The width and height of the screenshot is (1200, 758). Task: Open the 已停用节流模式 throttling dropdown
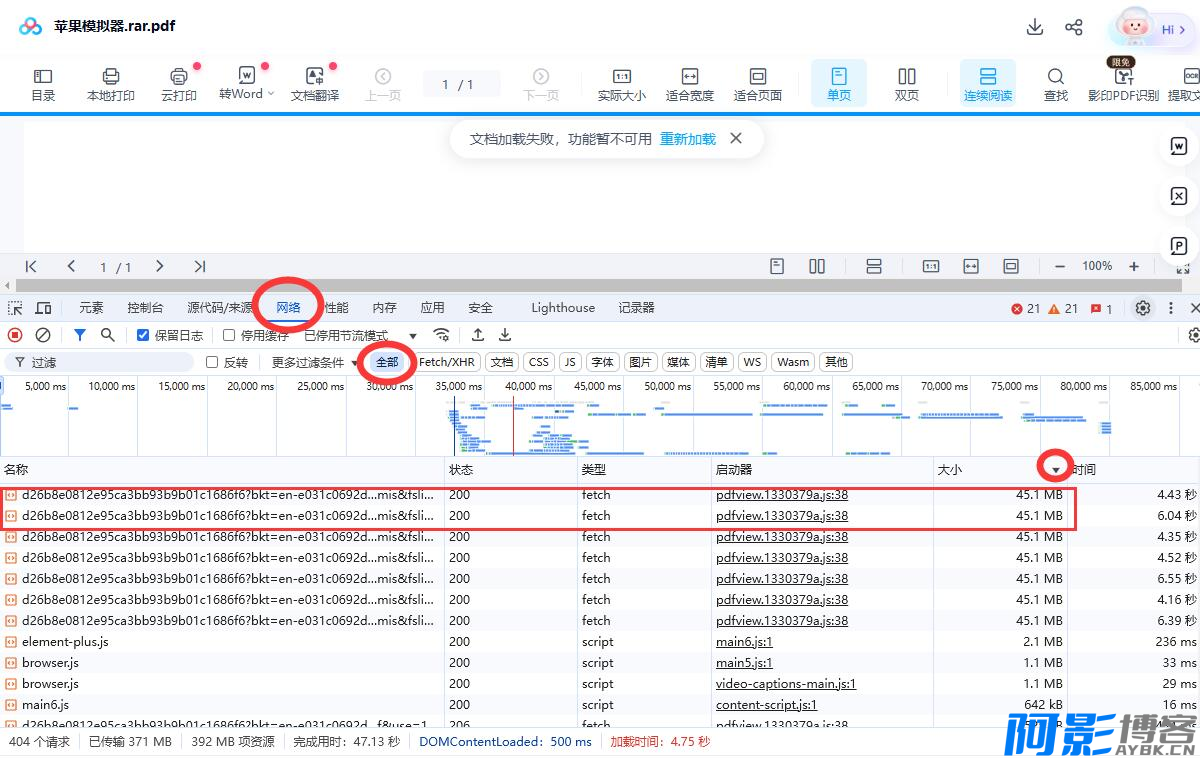[361, 335]
